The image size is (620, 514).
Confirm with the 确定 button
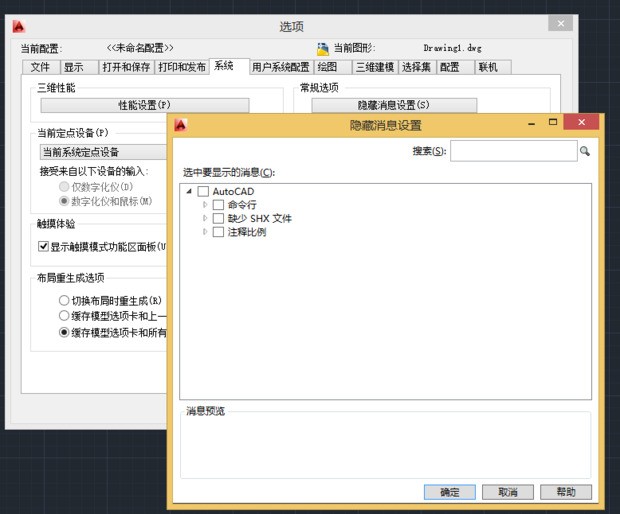[x=450, y=492]
